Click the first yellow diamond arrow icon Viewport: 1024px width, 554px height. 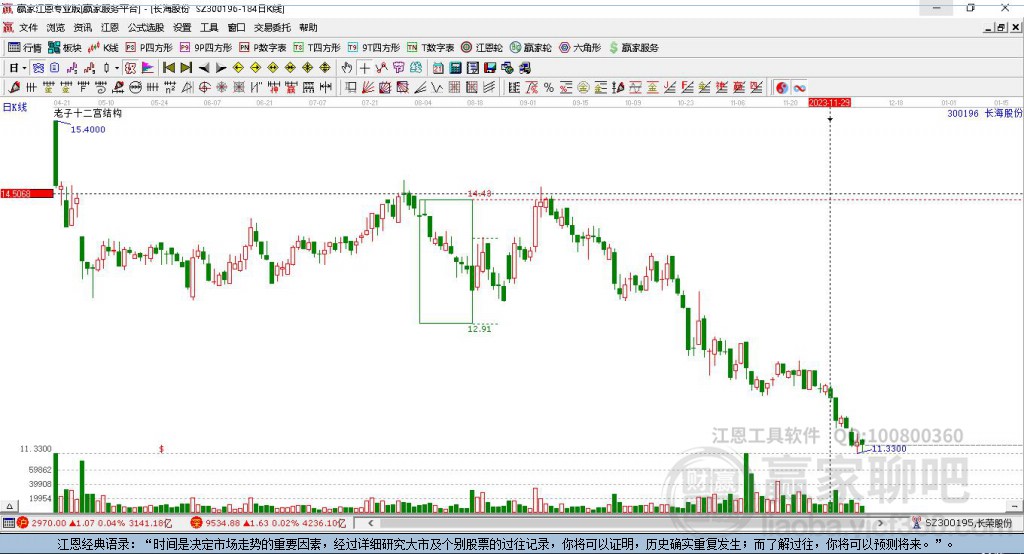(238, 68)
